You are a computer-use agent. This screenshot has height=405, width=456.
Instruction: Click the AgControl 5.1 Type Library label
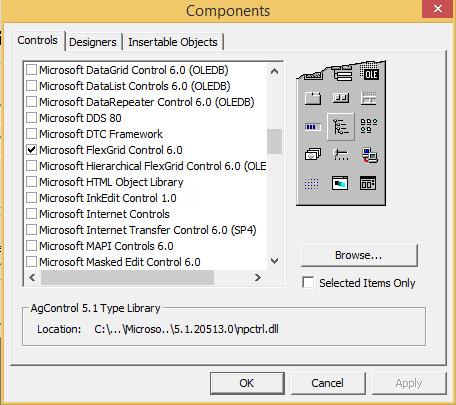click(95, 308)
